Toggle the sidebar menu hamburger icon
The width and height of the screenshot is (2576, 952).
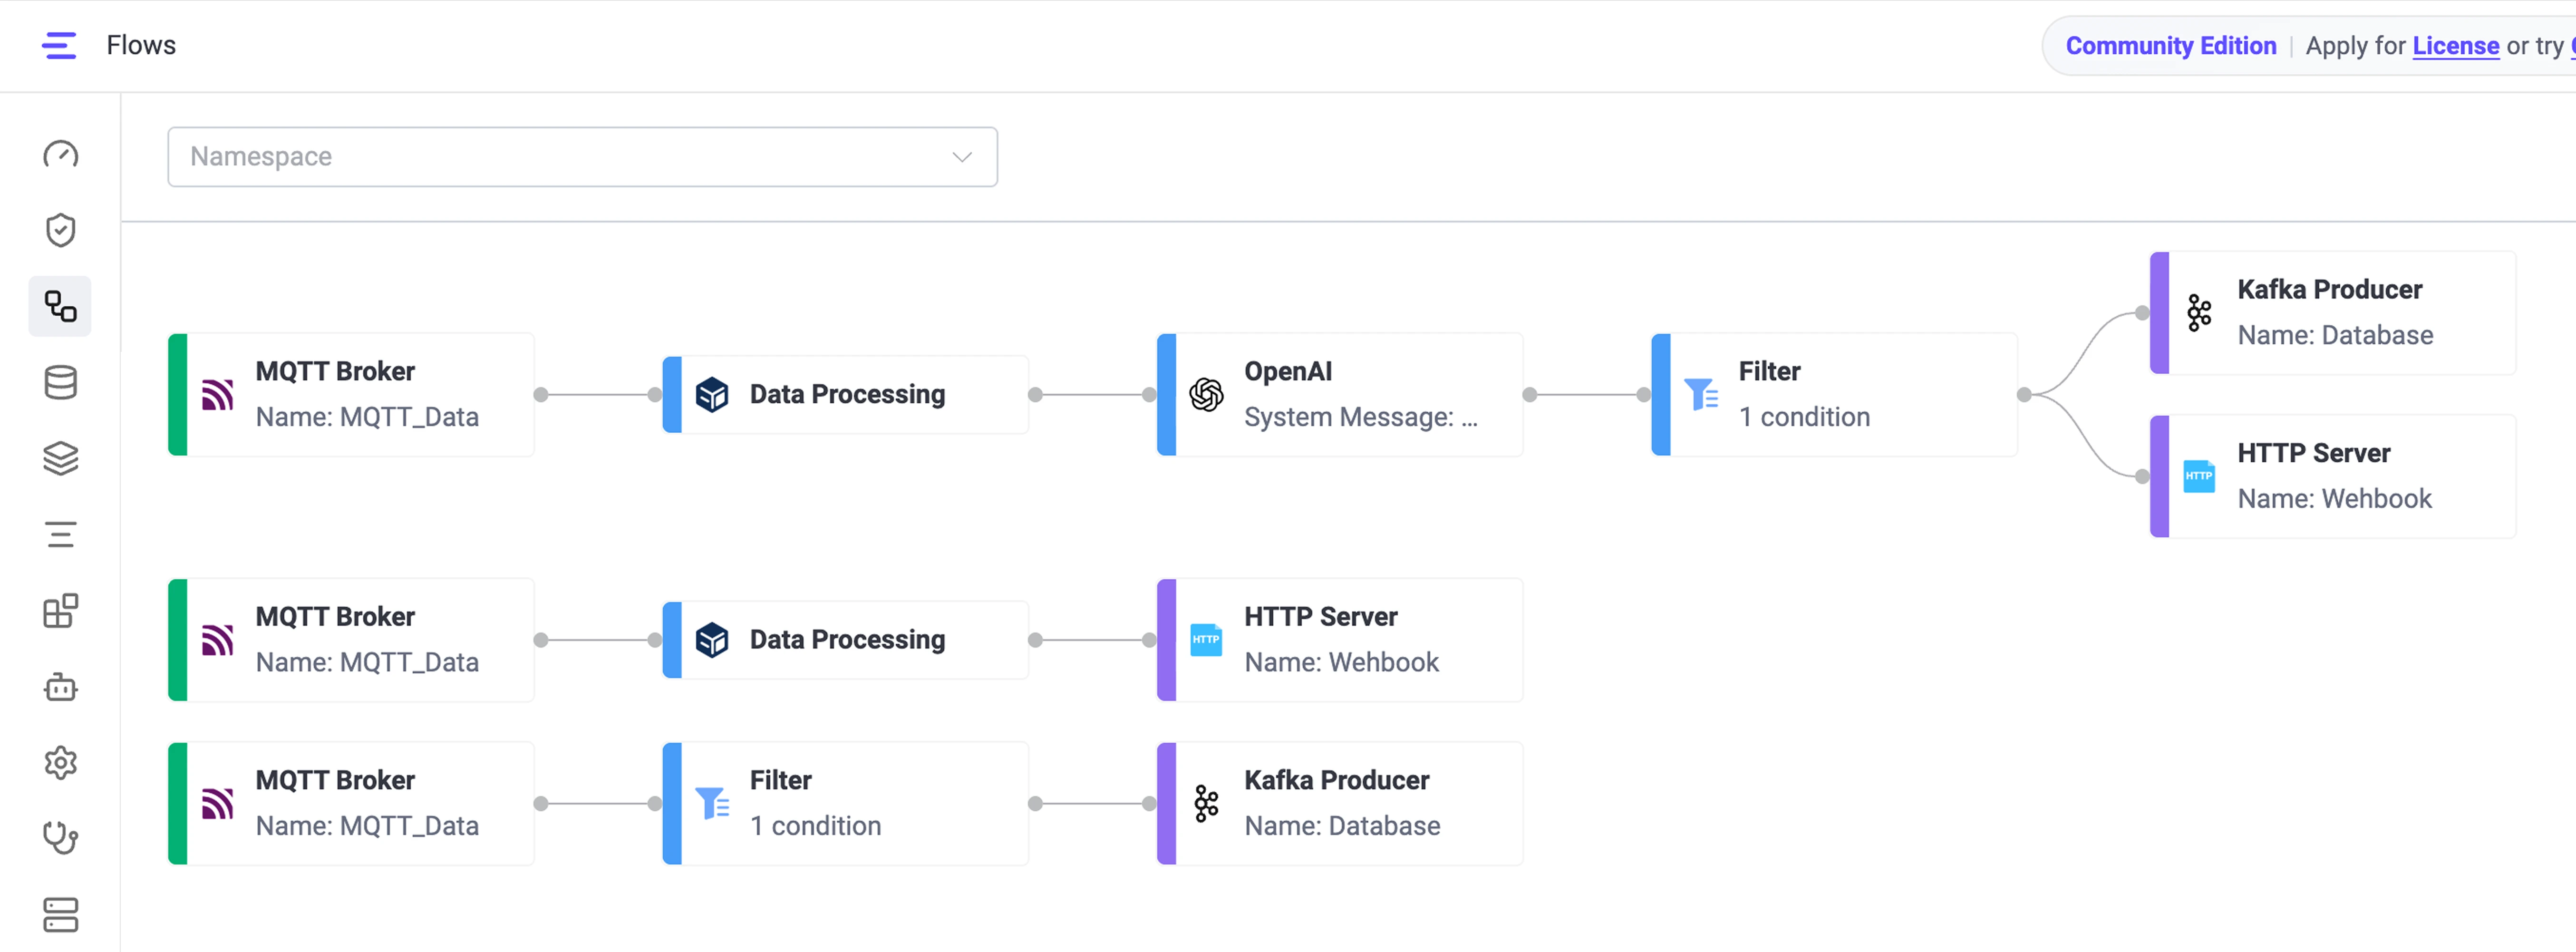point(59,46)
